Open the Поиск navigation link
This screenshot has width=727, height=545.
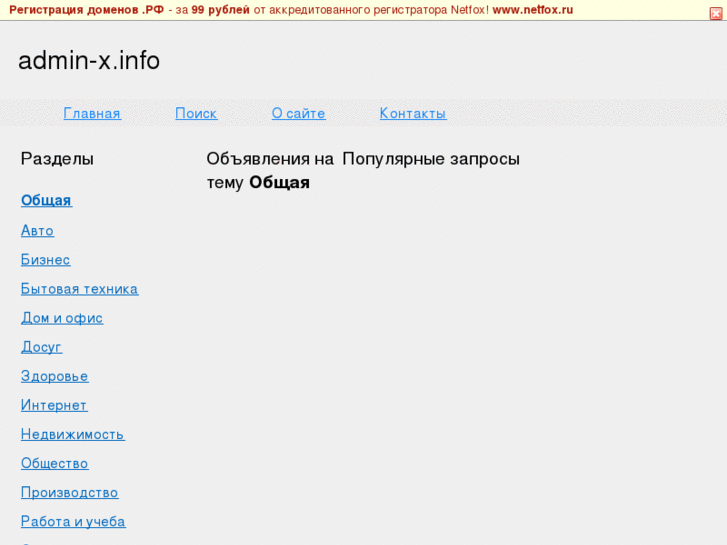coord(196,113)
